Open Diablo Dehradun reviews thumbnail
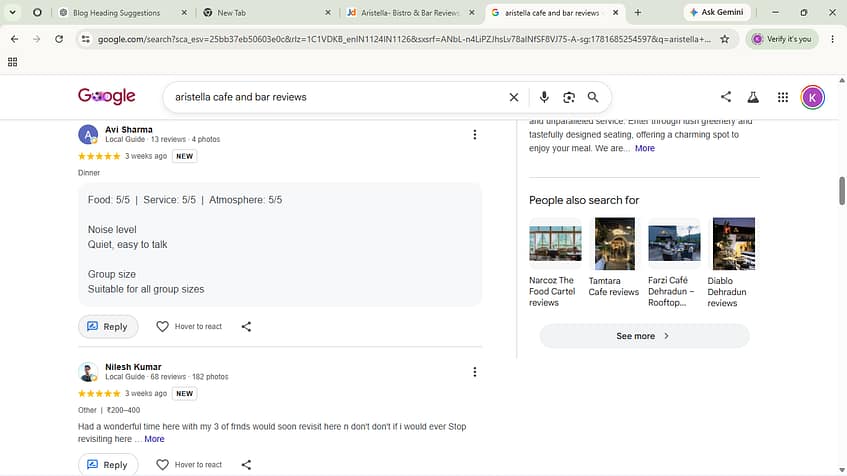 (734, 243)
